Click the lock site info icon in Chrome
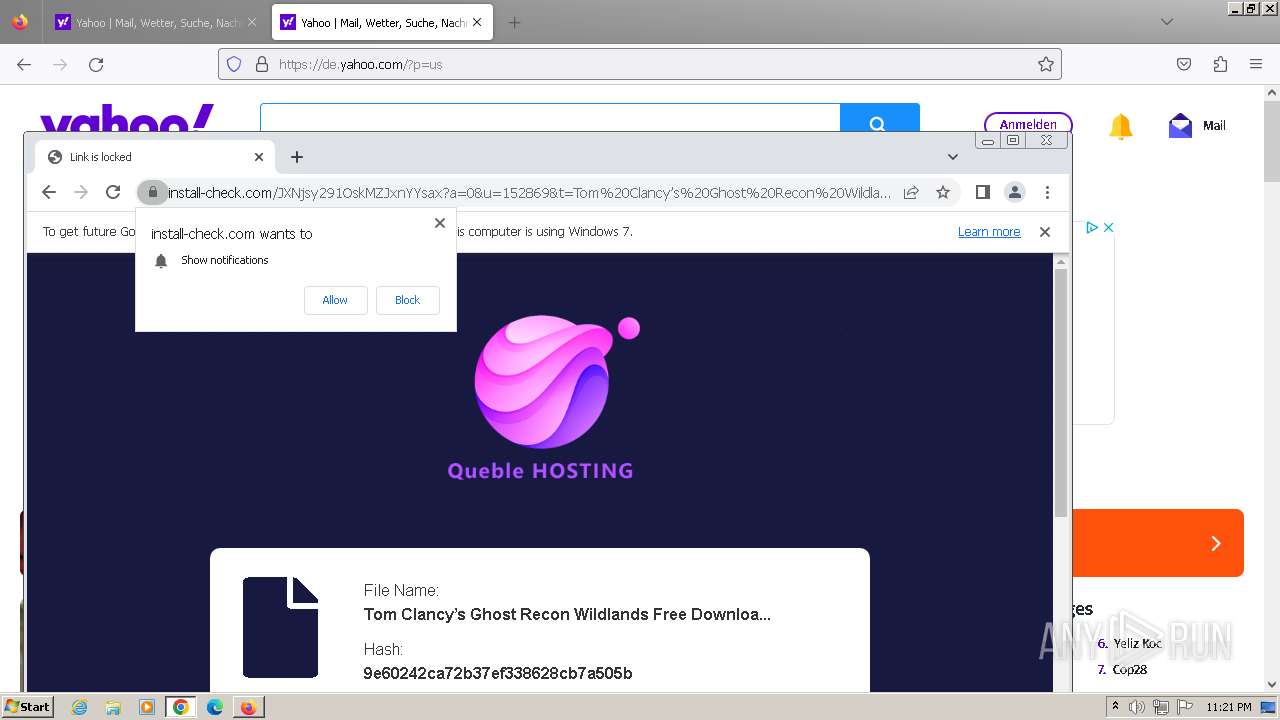1280x720 pixels. tap(152, 192)
